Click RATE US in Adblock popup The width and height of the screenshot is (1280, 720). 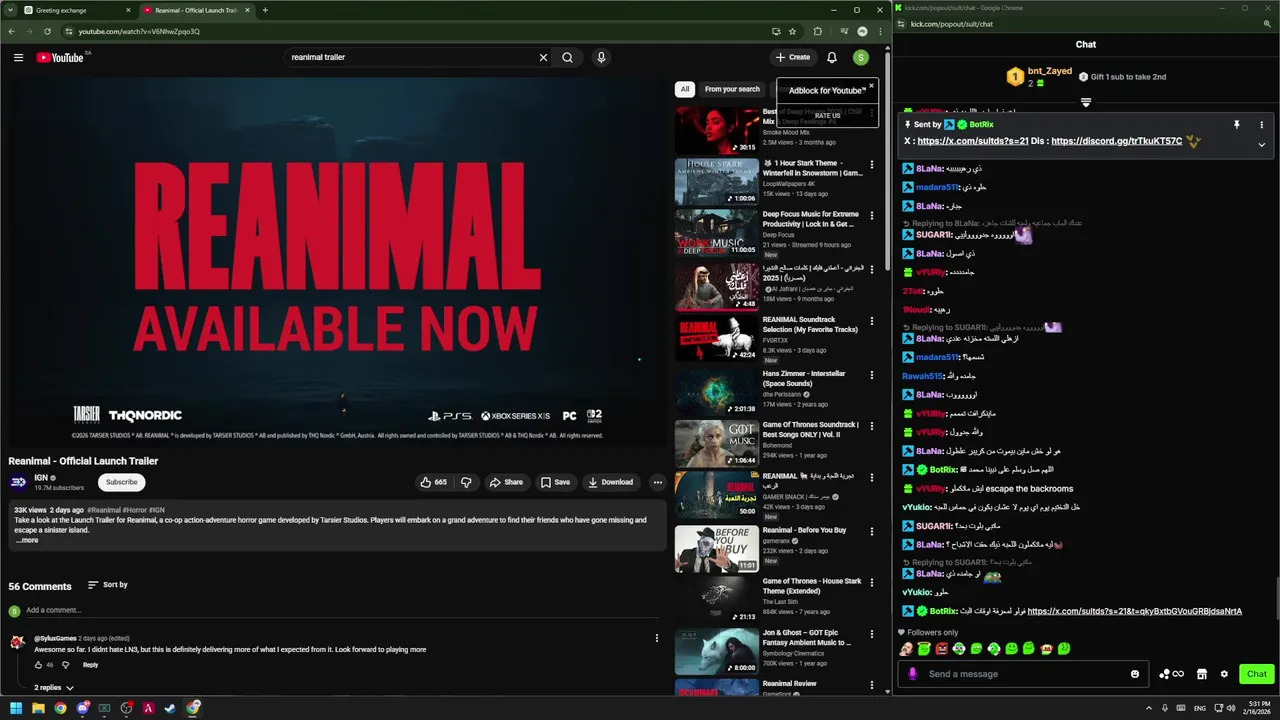(x=827, y=116)
